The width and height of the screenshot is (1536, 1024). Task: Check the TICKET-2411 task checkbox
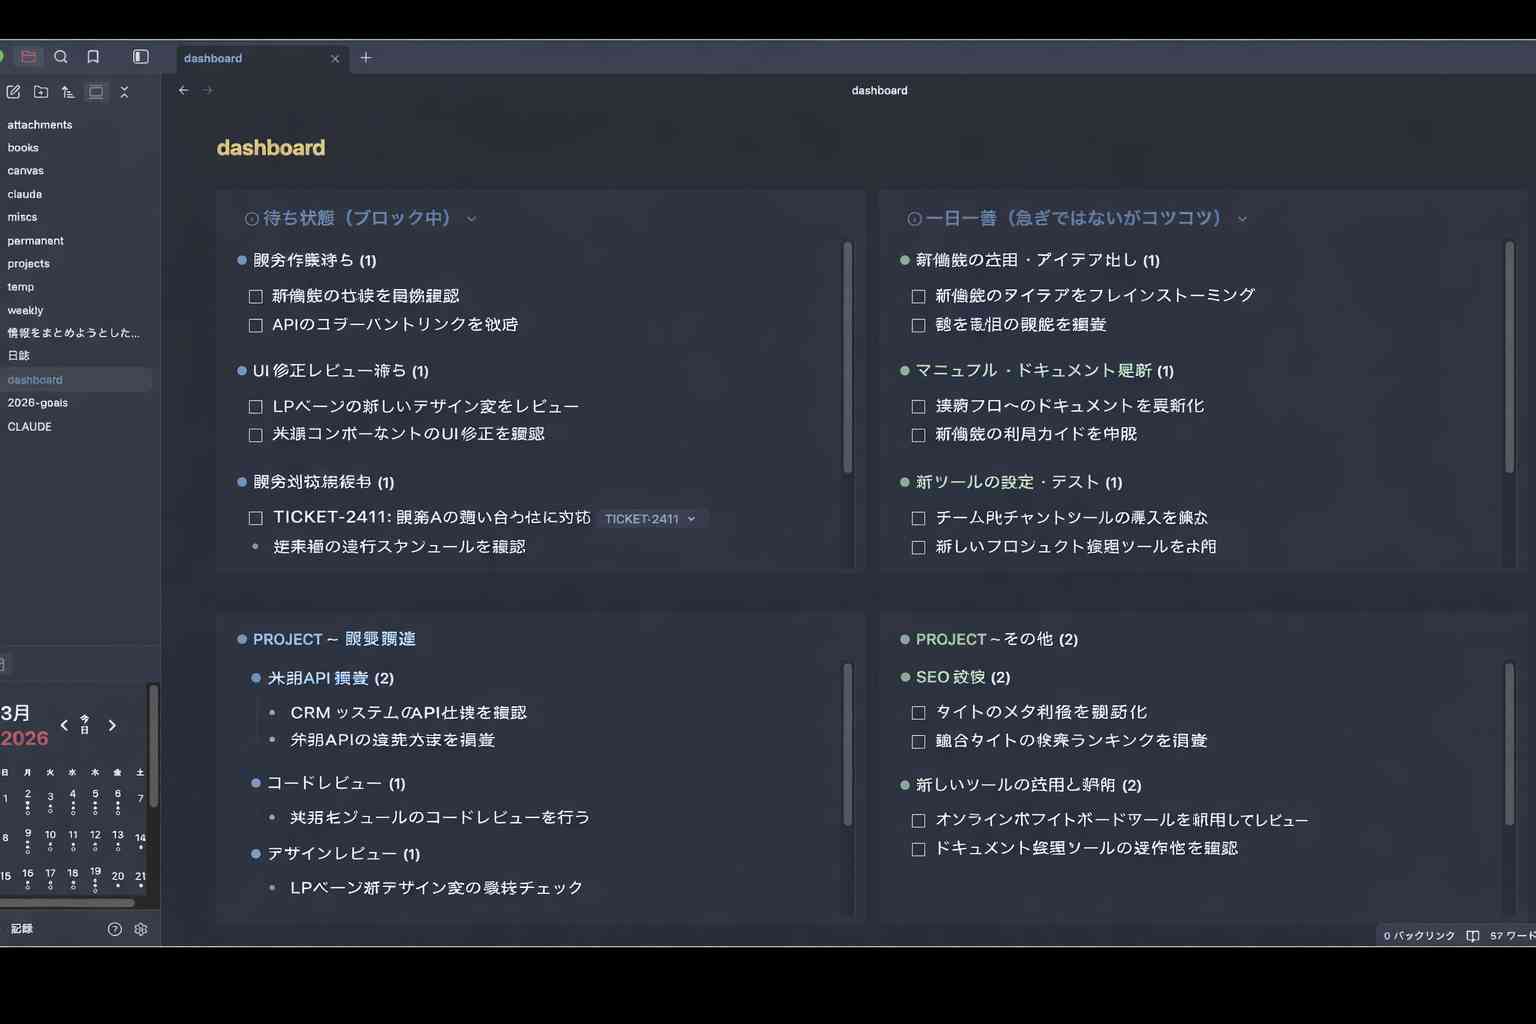pos(256,518)
